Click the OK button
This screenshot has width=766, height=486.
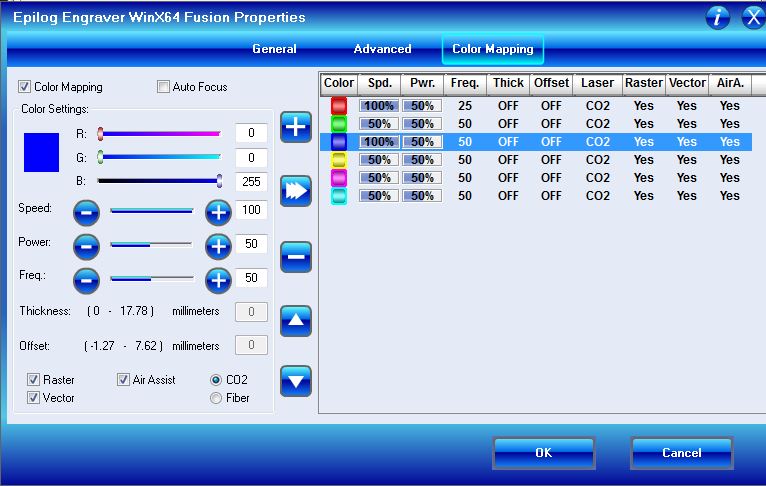[544, 453]
